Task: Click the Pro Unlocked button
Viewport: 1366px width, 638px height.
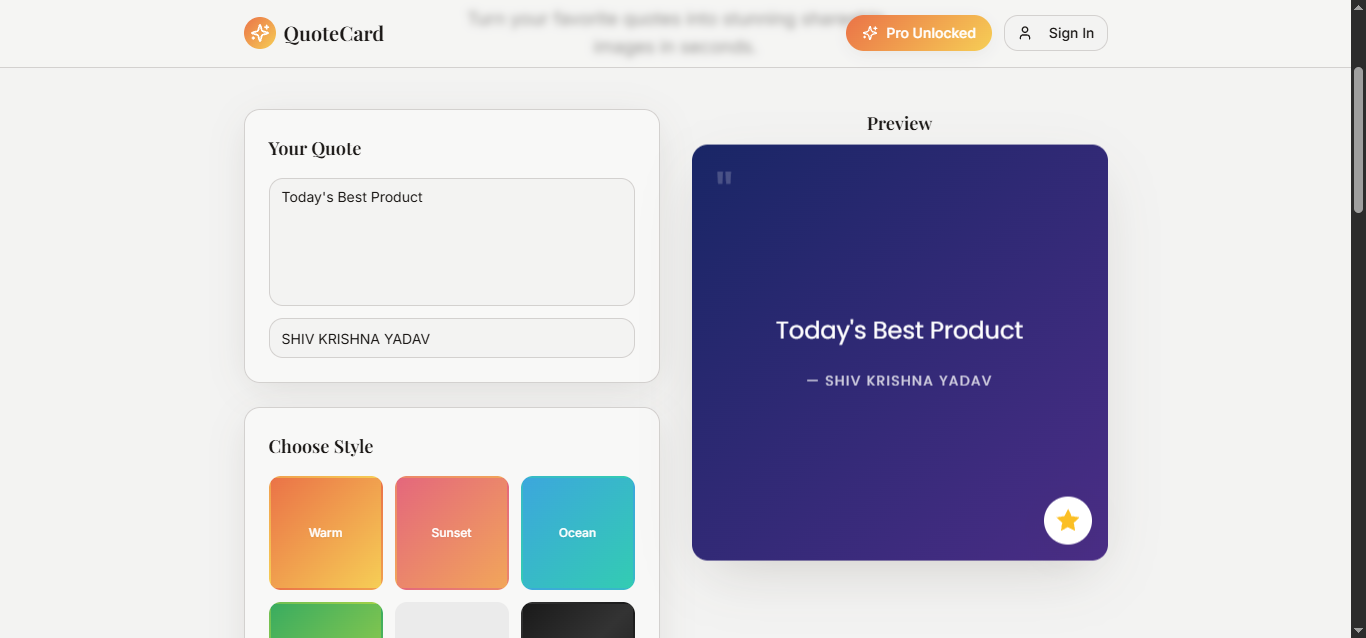Action: pos(918,33)
